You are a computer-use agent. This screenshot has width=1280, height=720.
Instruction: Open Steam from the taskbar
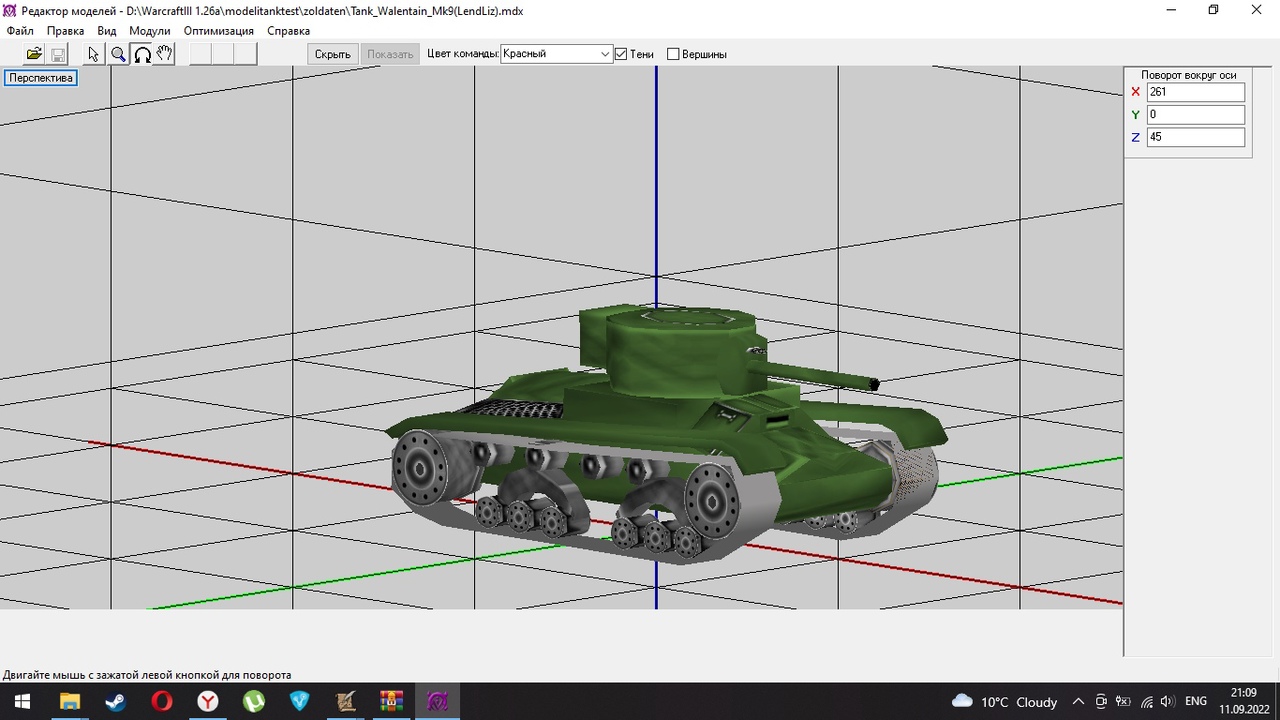click(115, 701)
